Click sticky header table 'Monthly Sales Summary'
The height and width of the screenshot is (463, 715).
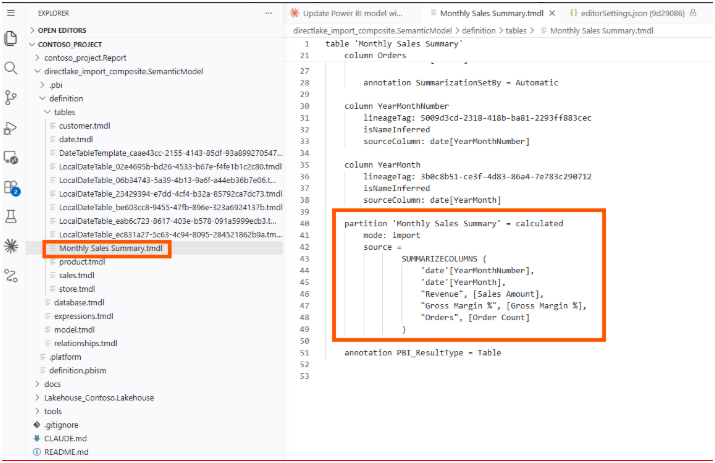(x=394, y=44)
